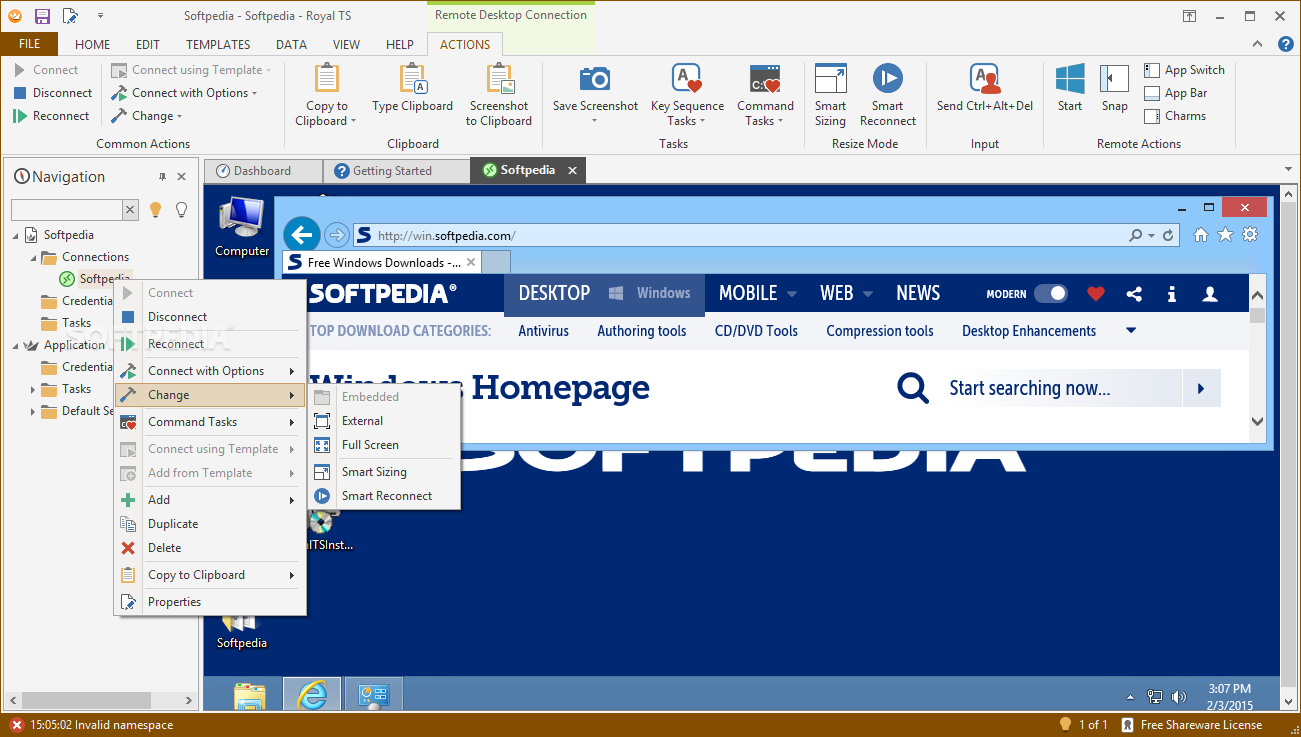Collapse the Connections folder node

tap(34, 257)
